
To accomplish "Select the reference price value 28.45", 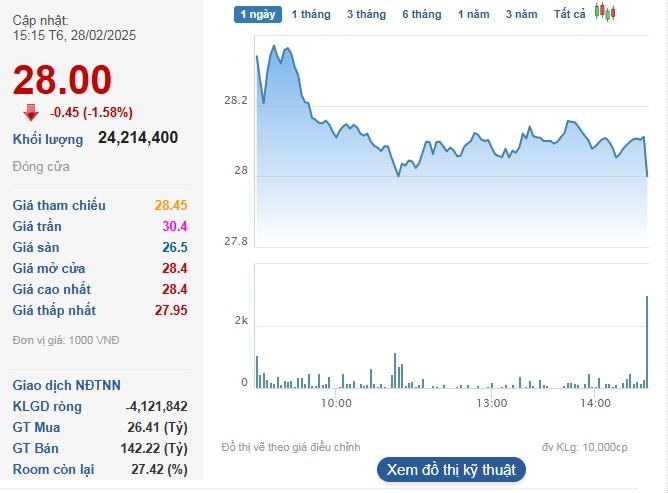I will click(171, 205).
